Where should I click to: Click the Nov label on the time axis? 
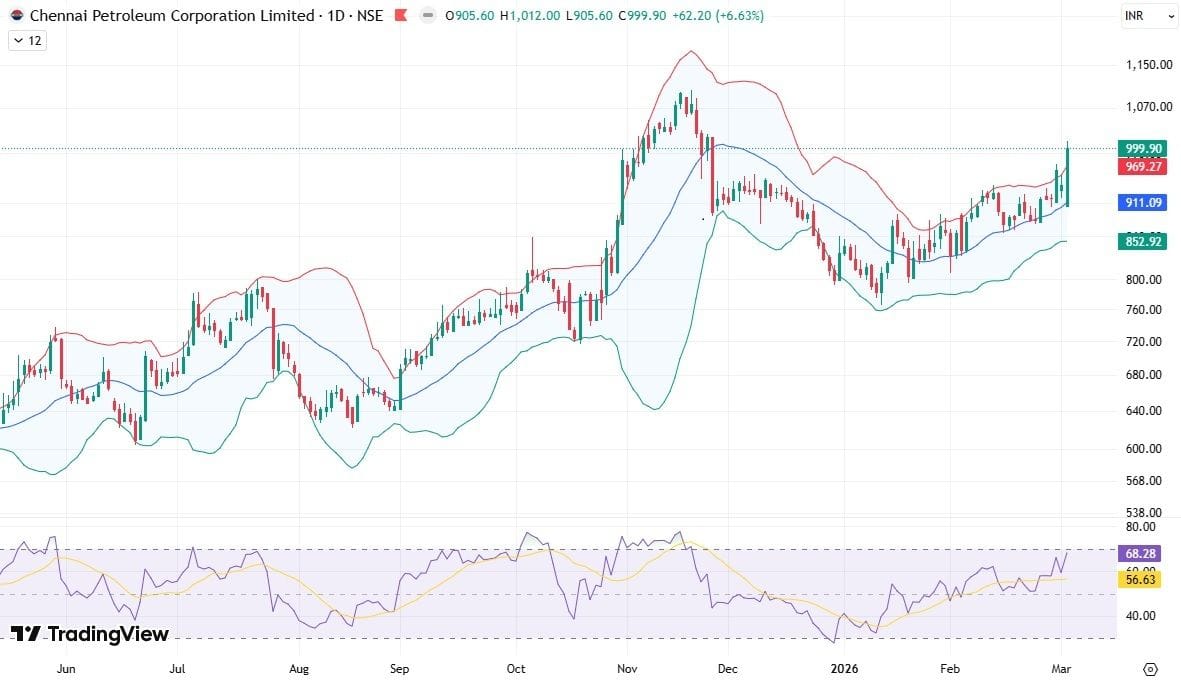pos(627,669)
